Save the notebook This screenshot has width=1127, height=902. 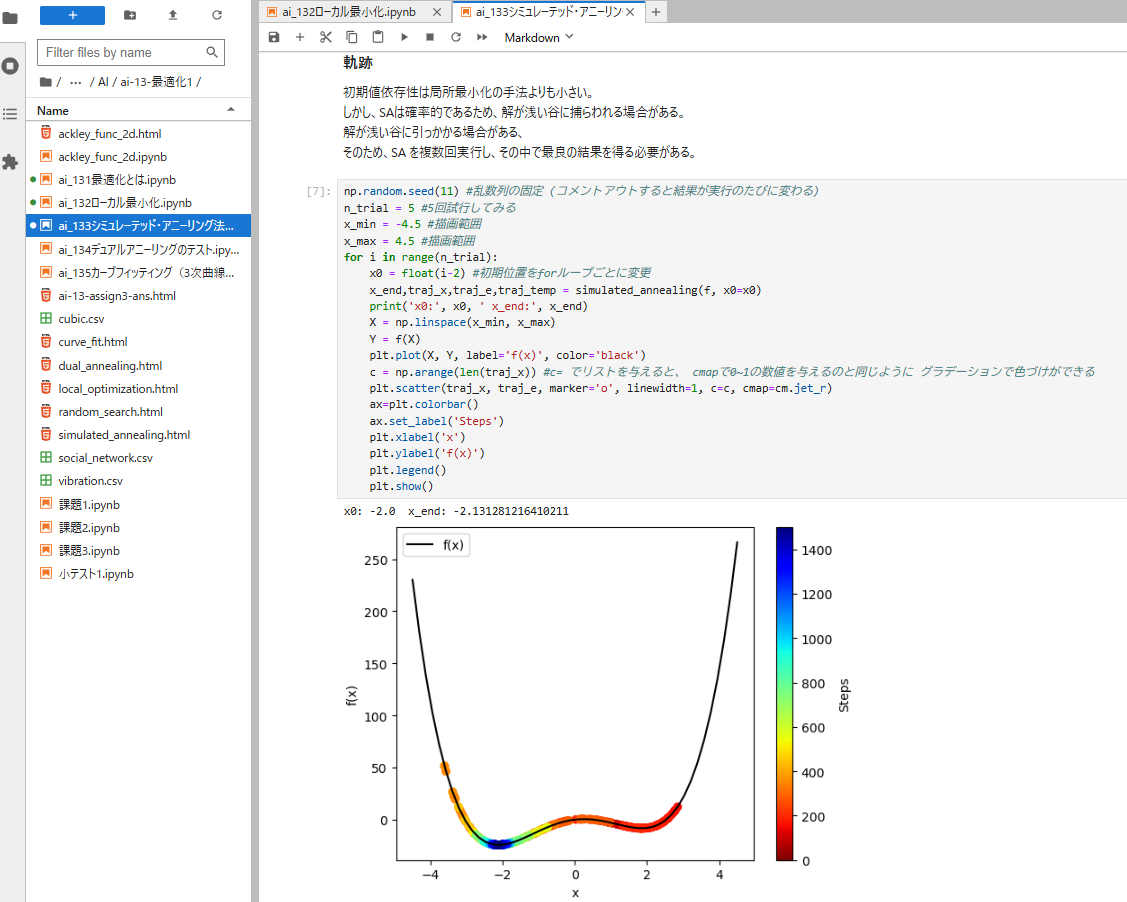[274, 37]
